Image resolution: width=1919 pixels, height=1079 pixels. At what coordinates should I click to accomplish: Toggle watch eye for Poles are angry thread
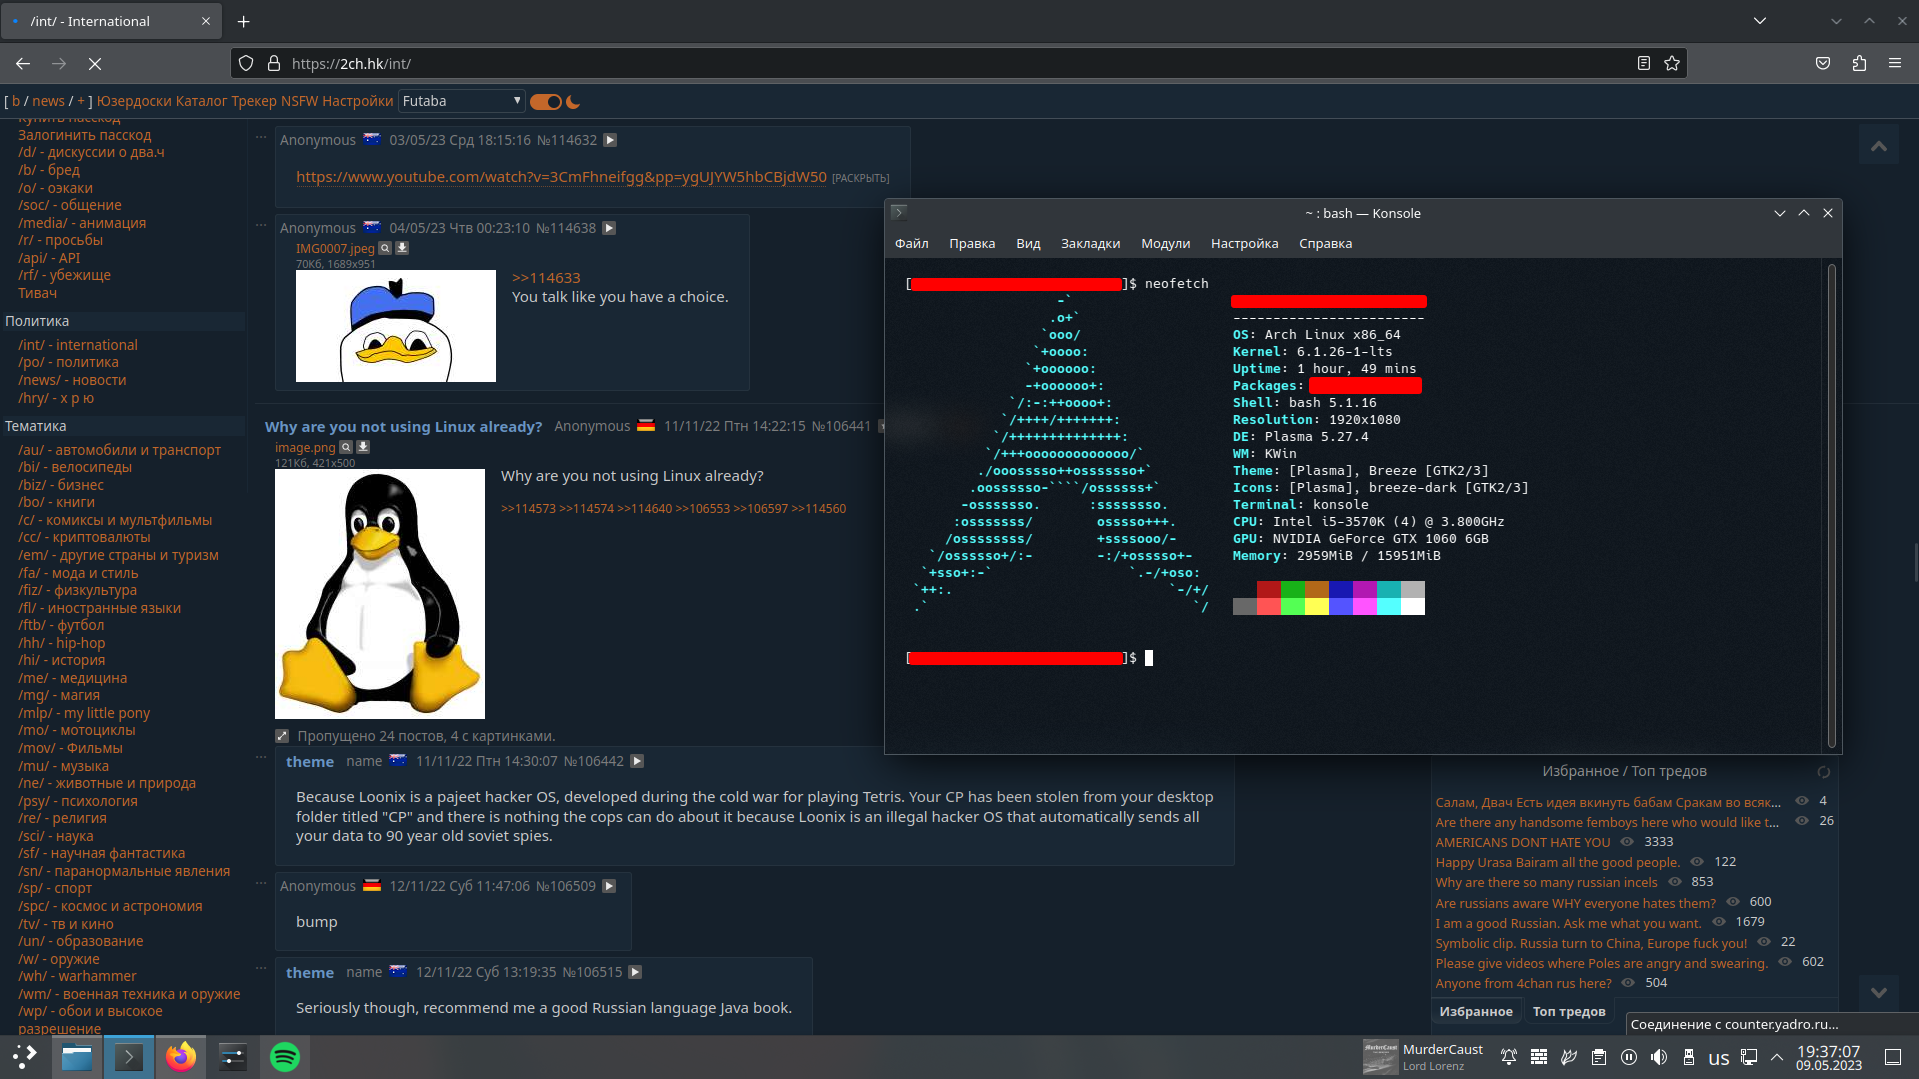click(x=1785, y=962)
